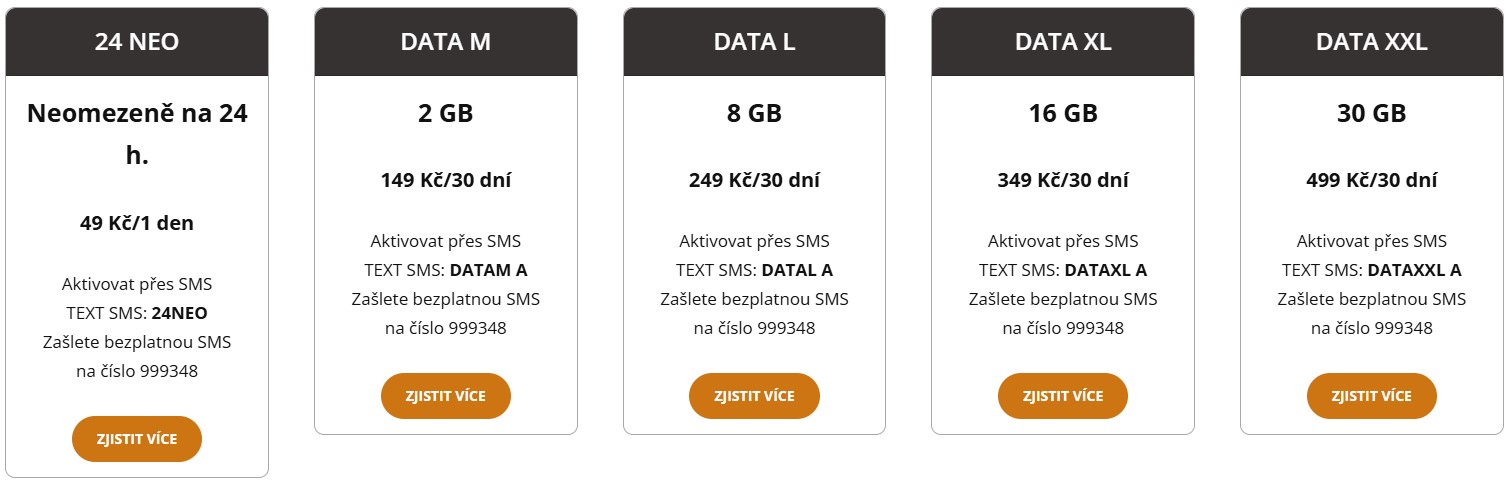
Task: Select the DATA M header
Action: (446, 42)
